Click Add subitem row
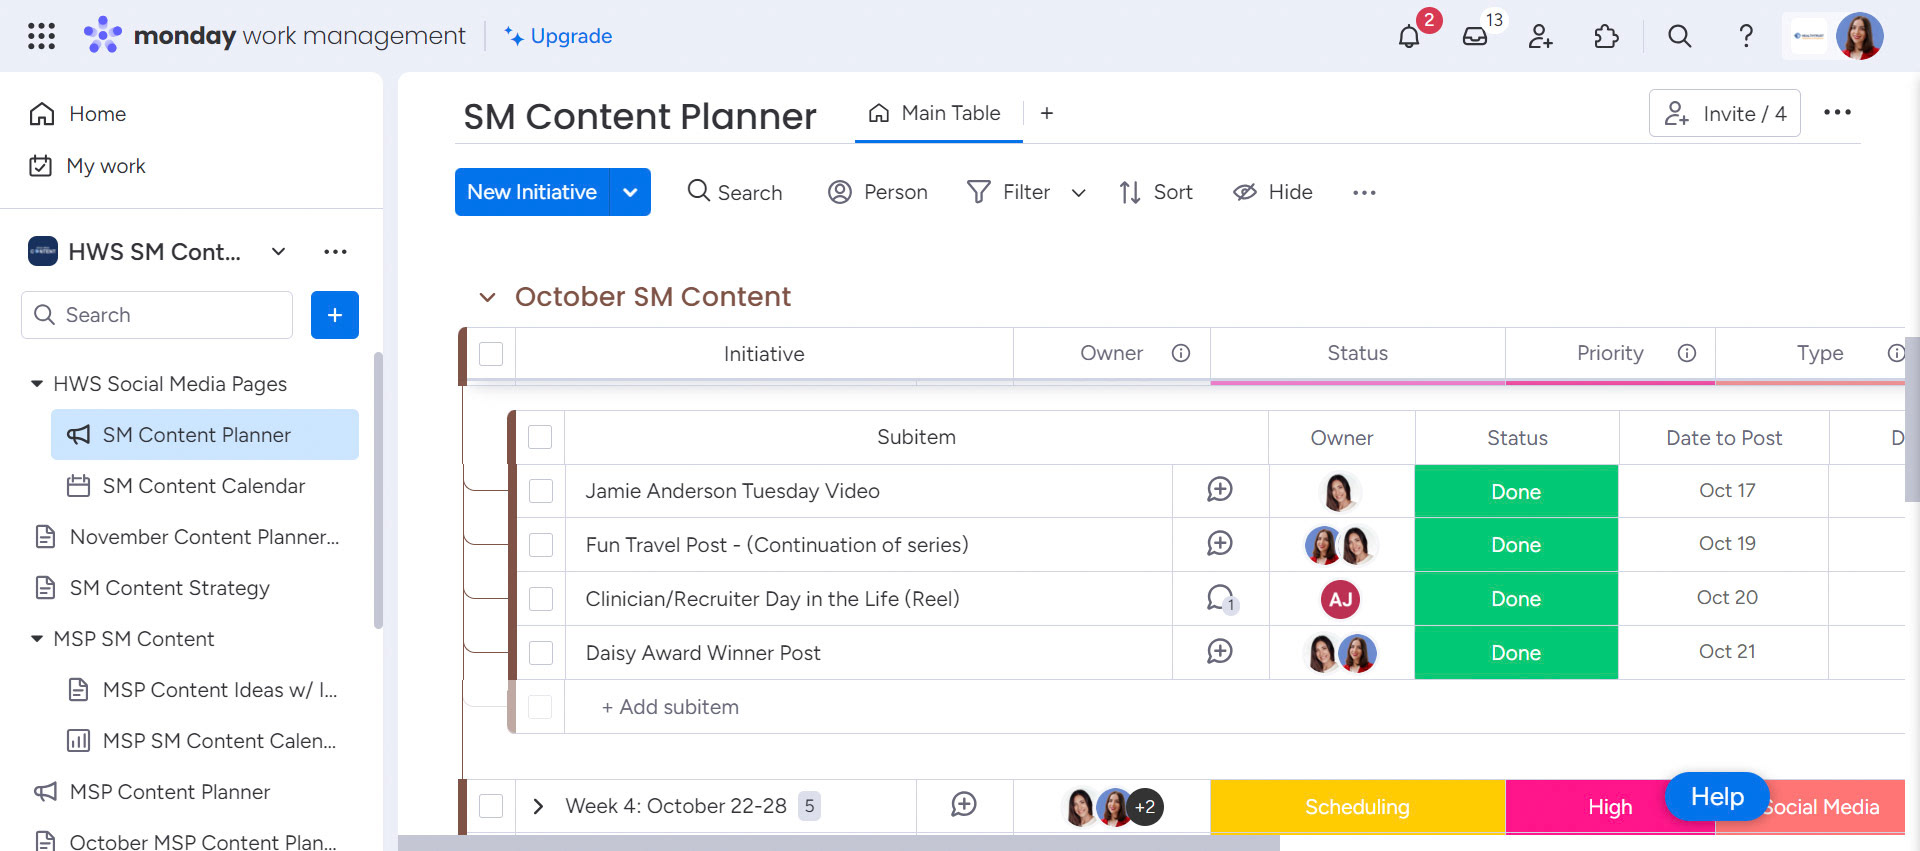Screen dimensions: 1920x851 670,707
